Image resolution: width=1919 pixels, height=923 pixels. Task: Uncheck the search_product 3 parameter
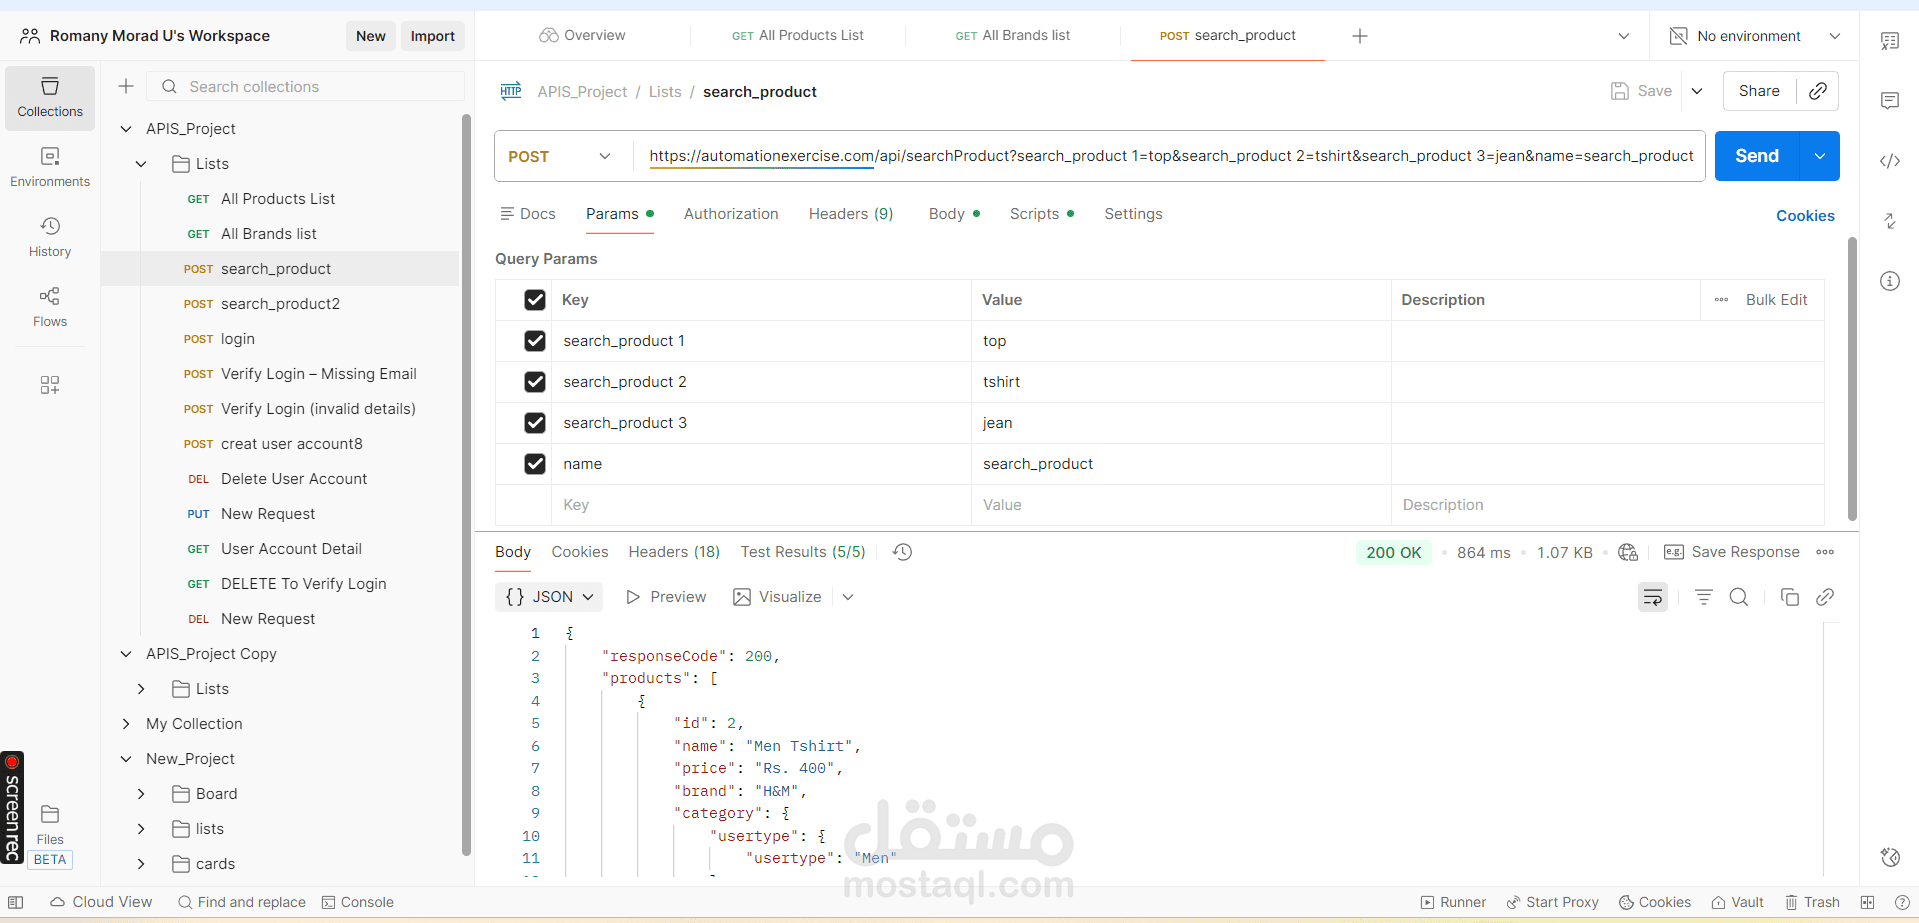pos(535,423)
